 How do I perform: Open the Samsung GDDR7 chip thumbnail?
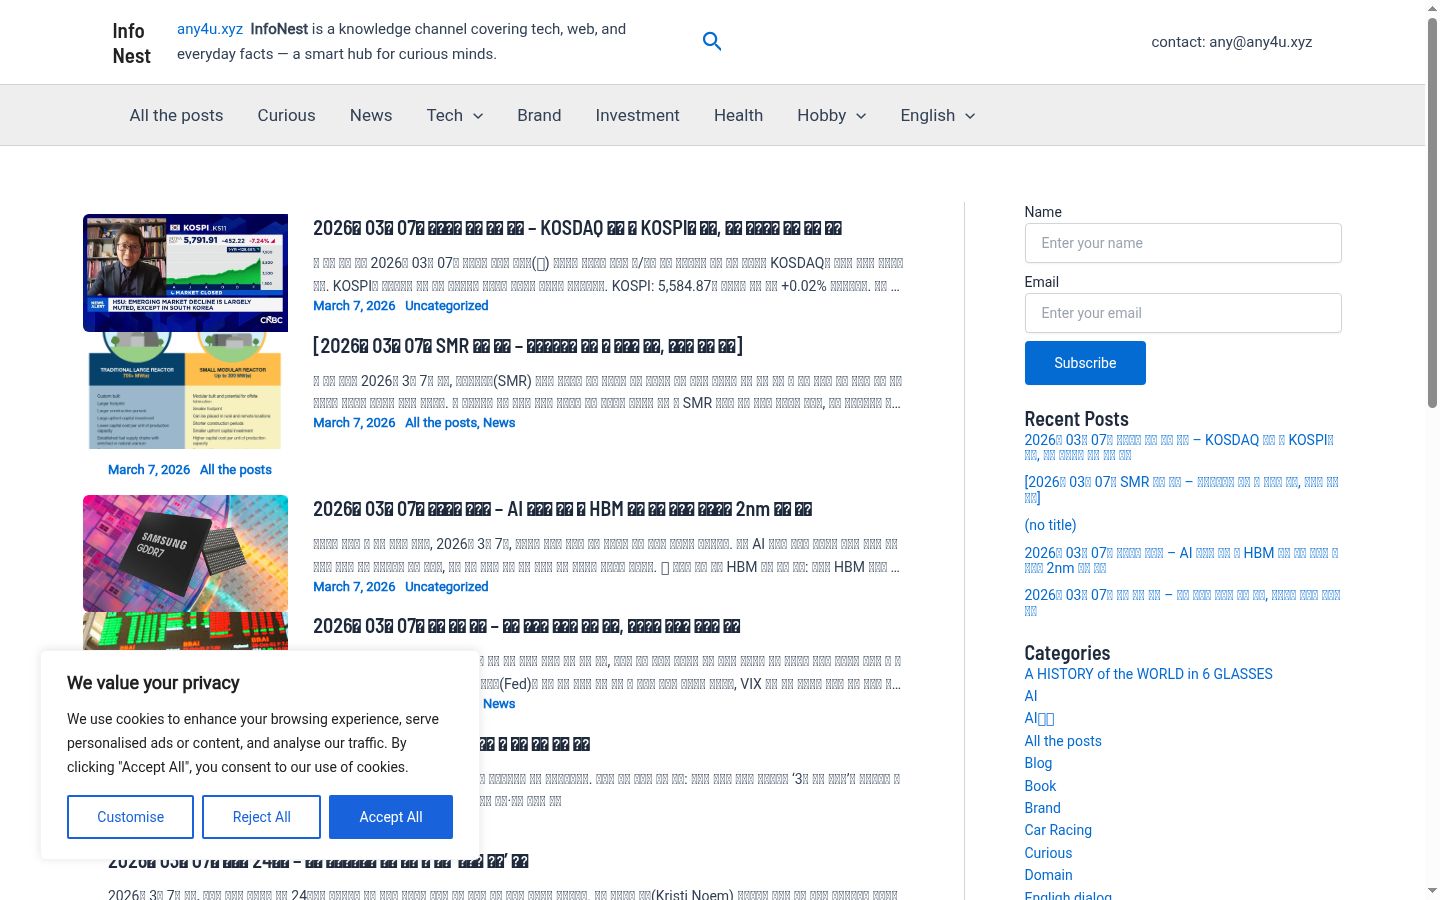point(185,554)
